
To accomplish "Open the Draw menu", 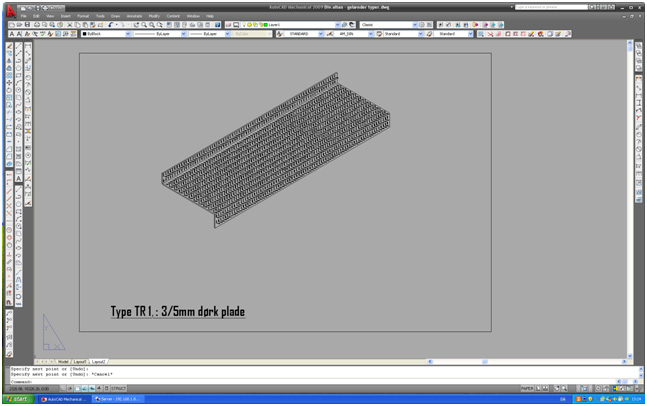I will pos(115,16).
